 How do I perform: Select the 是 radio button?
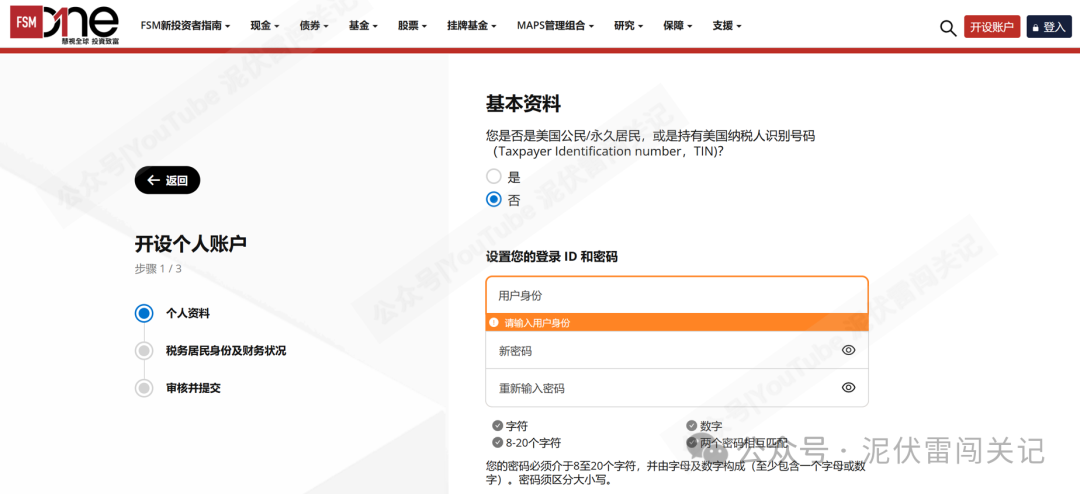493,176
